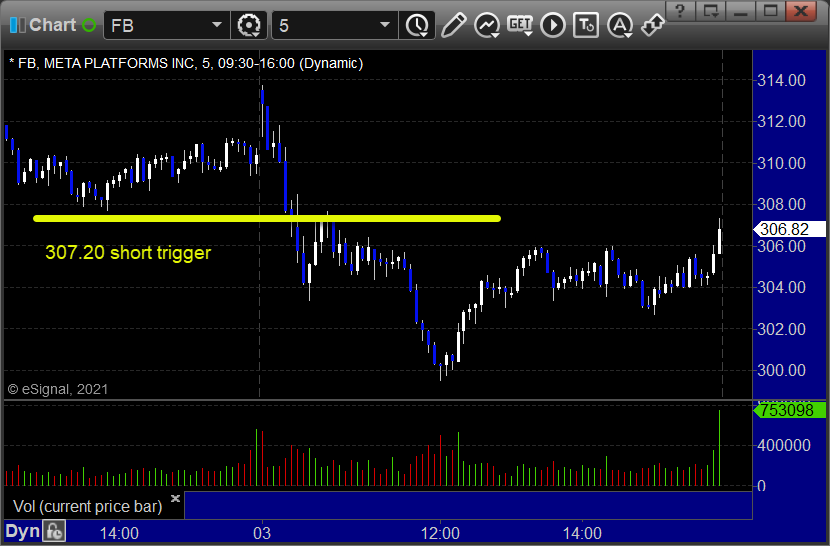Click the FB META PLATFORMS chart title

[186, 64]
